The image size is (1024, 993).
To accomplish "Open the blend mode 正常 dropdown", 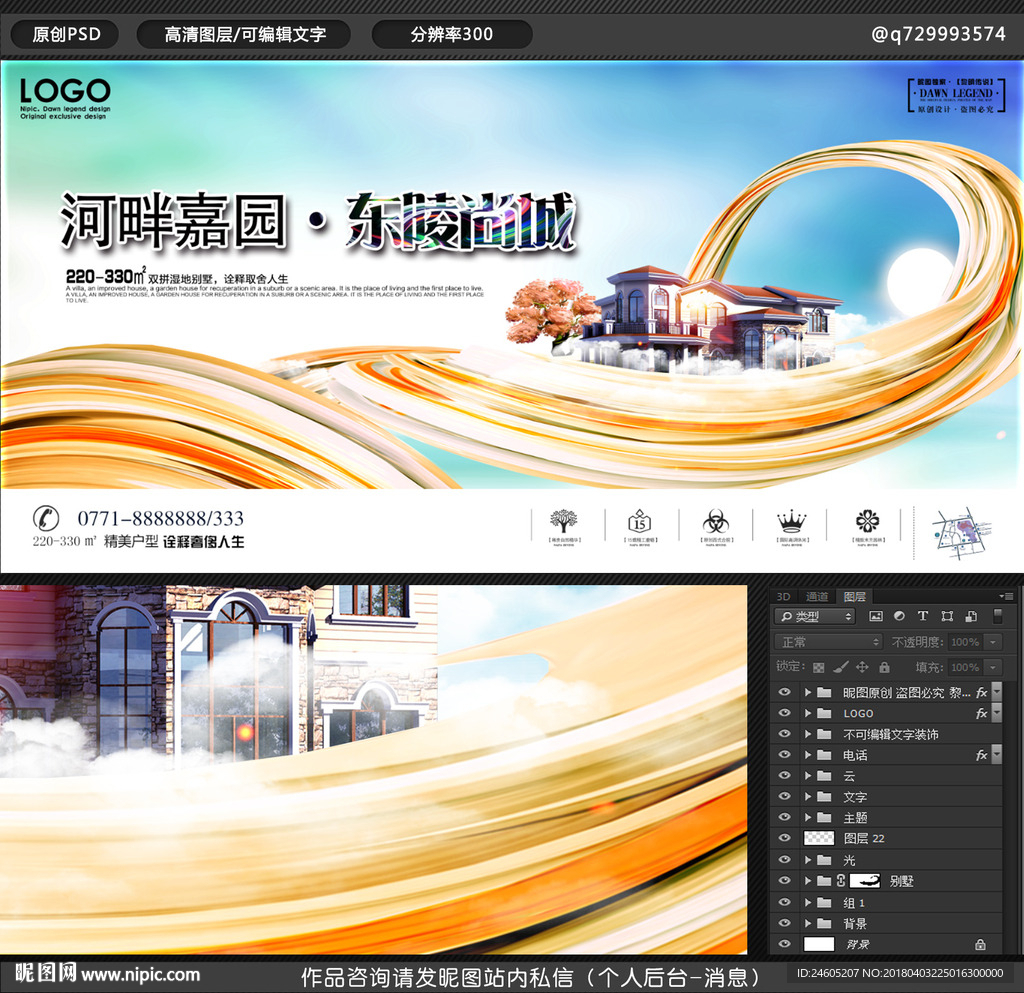I will [x=829, y=642].
